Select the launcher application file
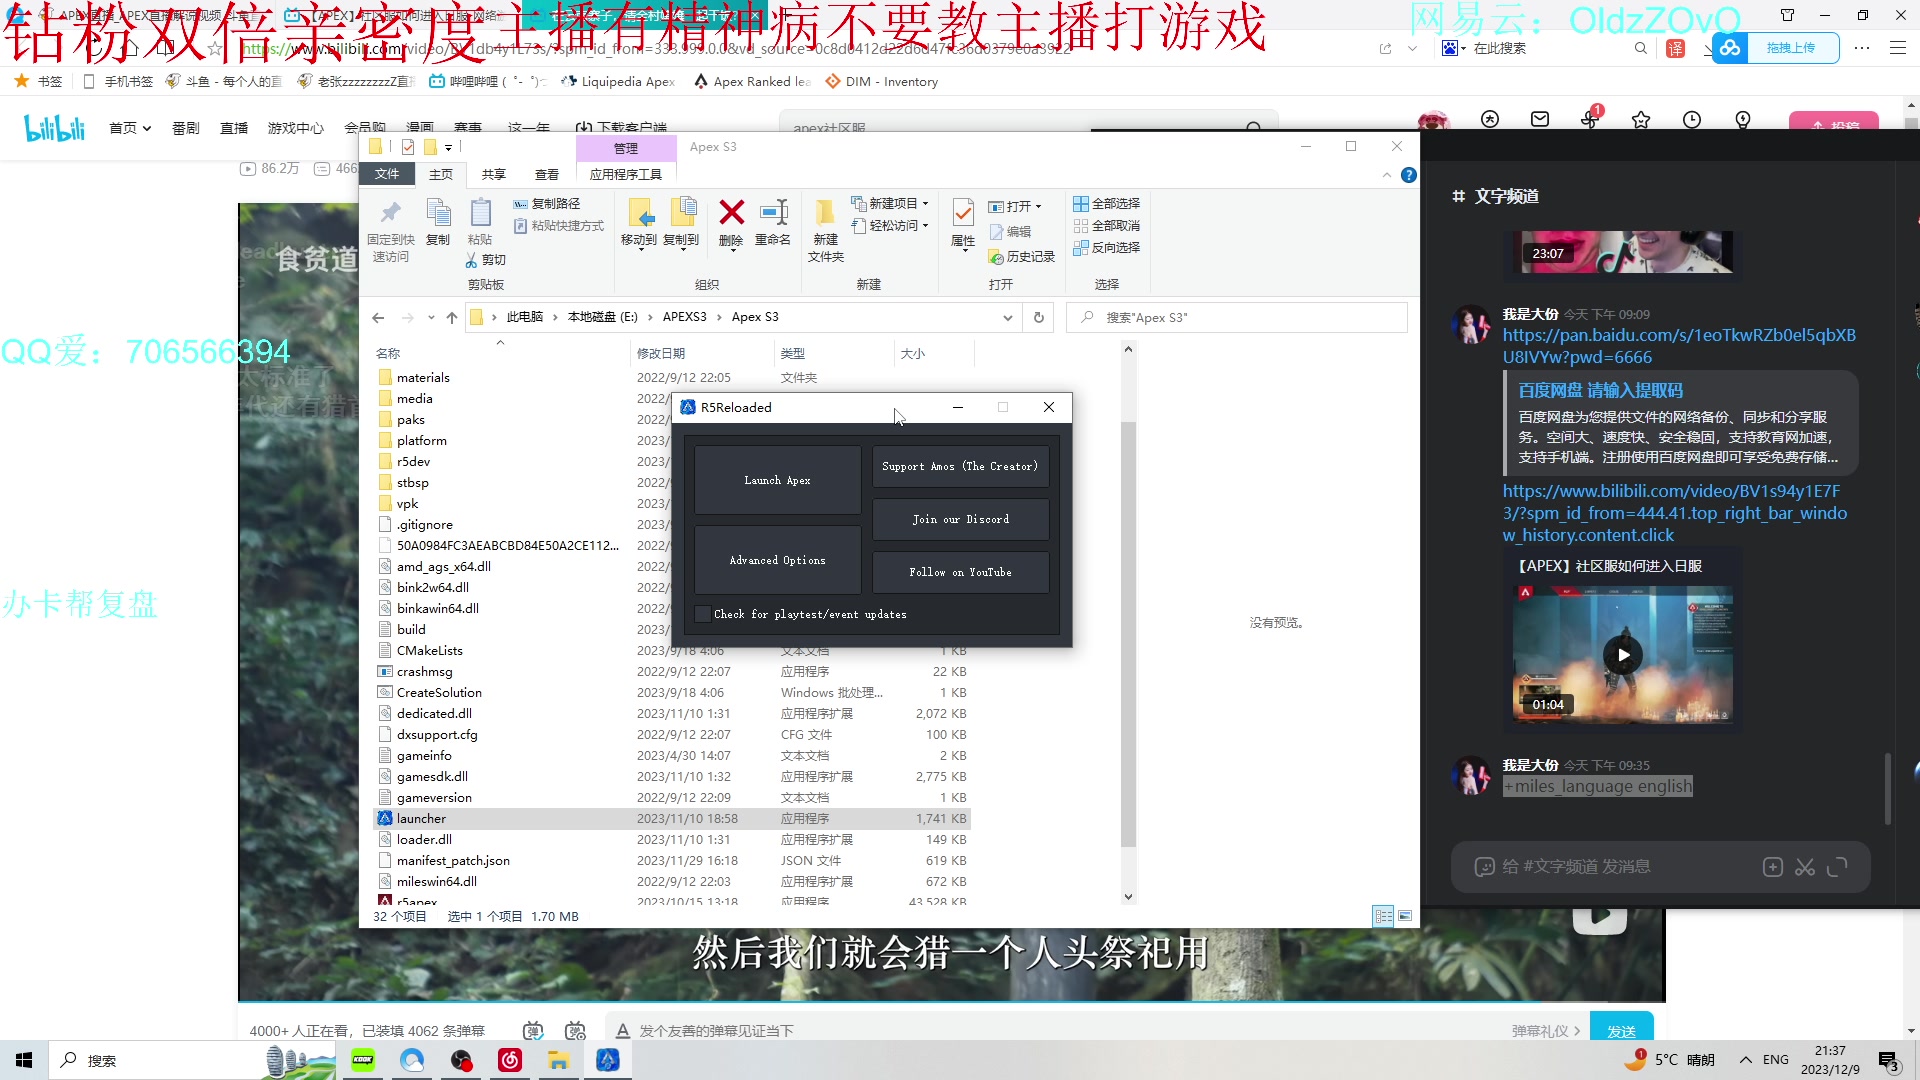The width and height of the screenshot is (1920, 1080). click(x=672, y=818)
